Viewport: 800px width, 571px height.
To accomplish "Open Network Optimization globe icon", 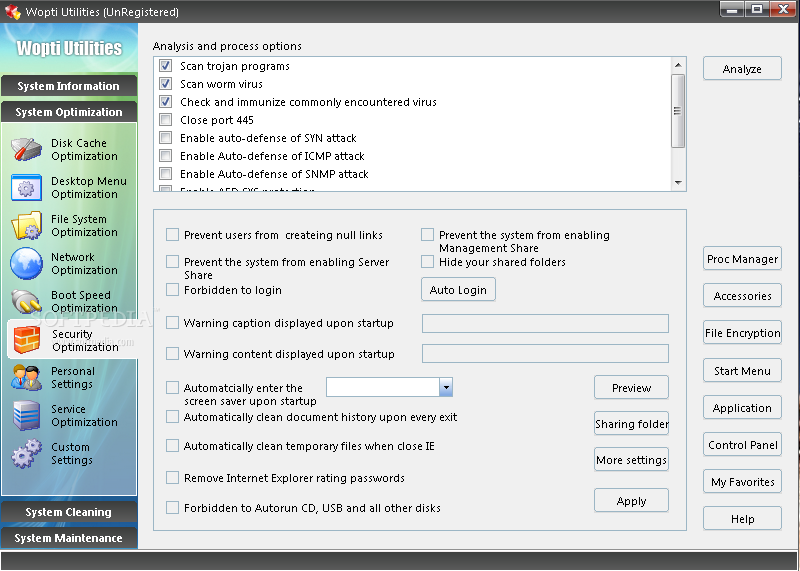I will pyautogui.click(x=27, y=263).
